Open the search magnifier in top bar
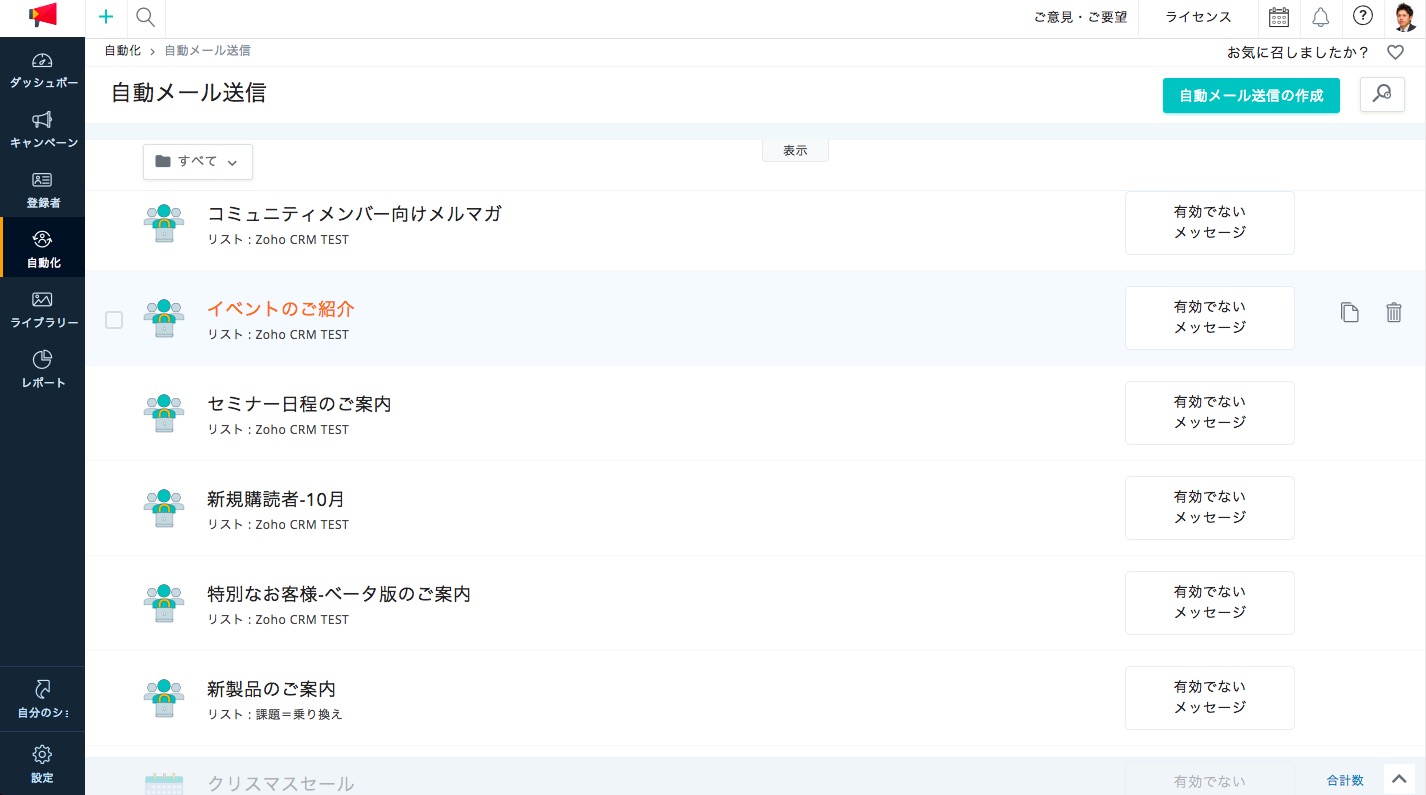This screenshot has width=1426, height=795. pyautogui.click(x=145, y=17)
